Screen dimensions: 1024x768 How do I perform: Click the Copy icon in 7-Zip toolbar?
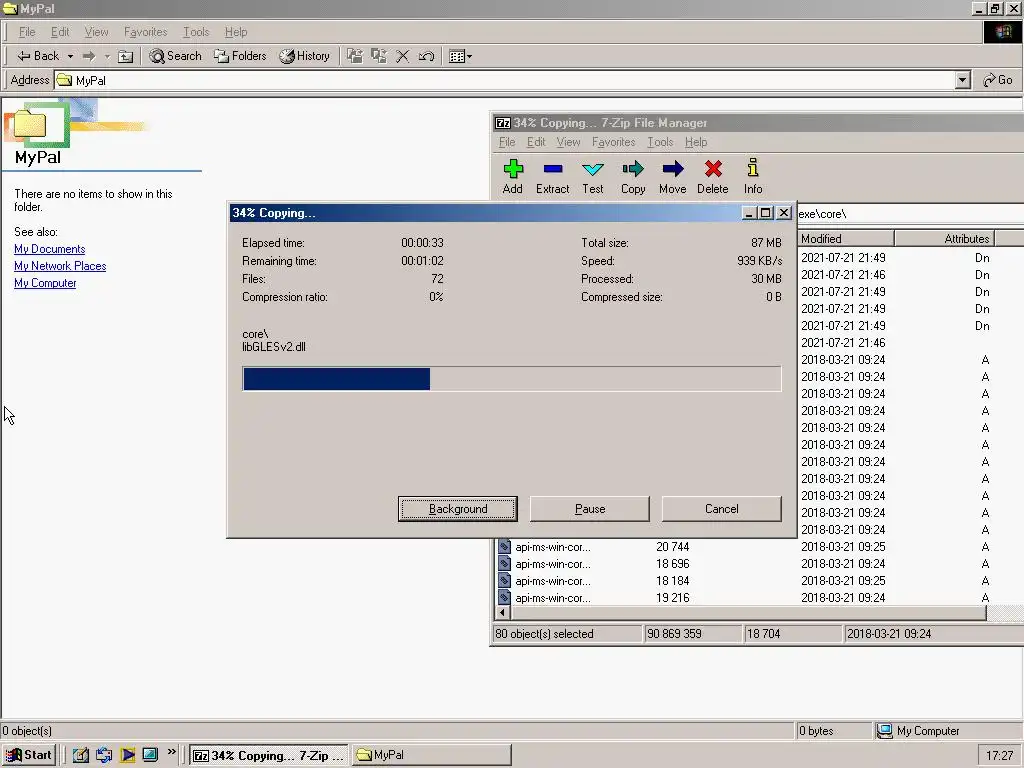[633, 170]
